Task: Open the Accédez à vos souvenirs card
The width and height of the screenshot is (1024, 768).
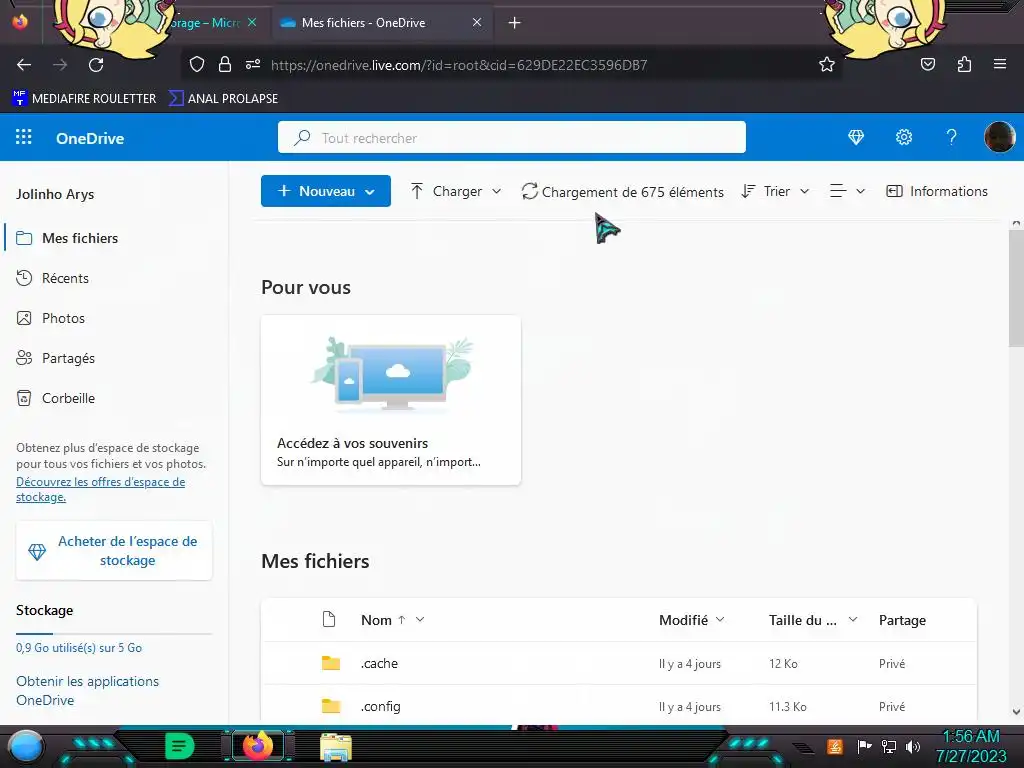Action: click(391, 400)
